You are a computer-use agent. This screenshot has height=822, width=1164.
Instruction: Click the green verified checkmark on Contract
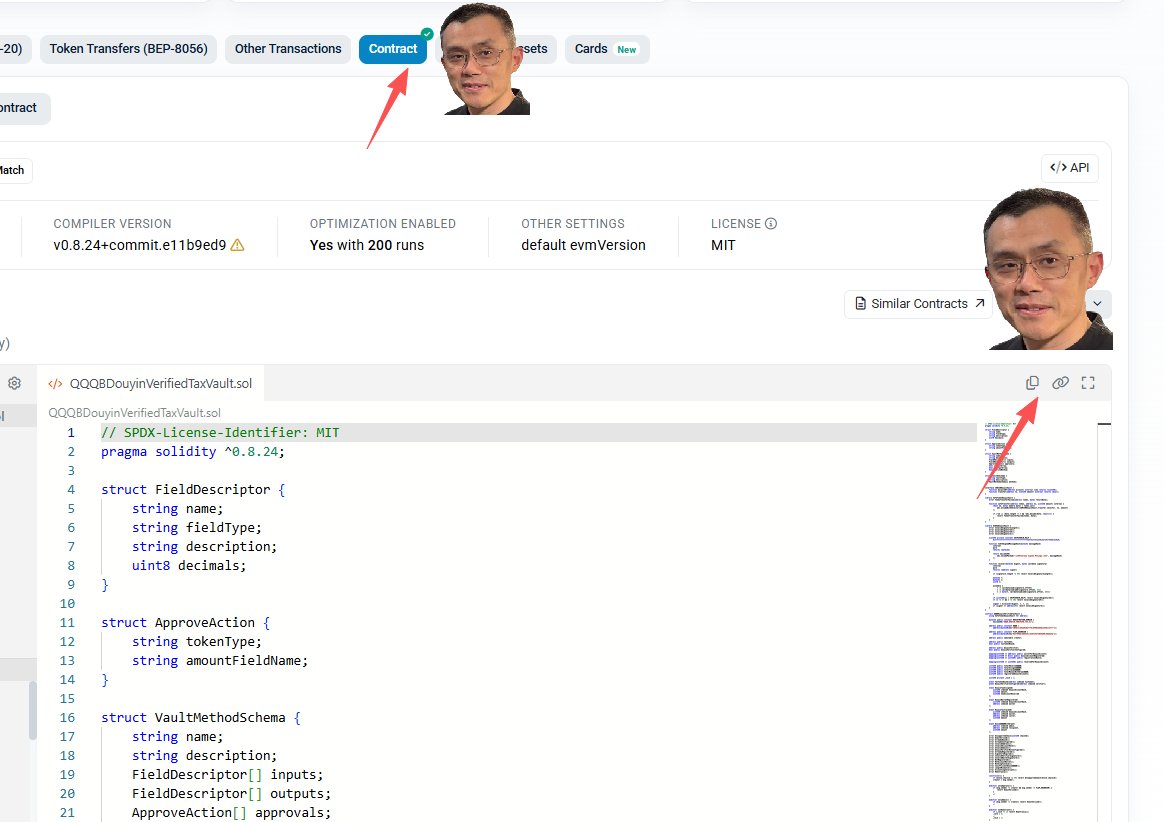(x=427, y=33)
